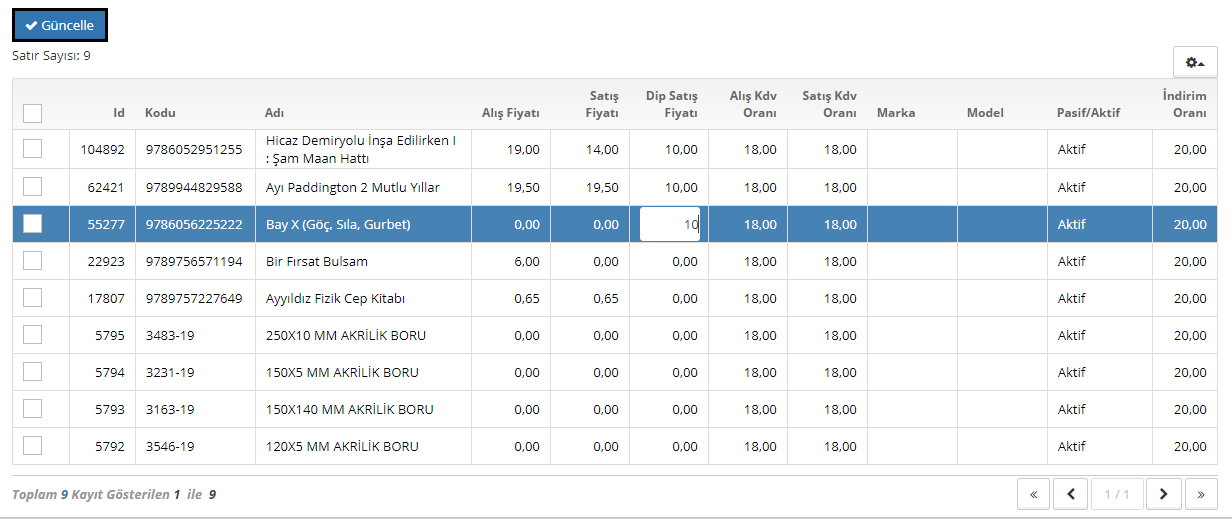Image resolution: width=1232 pixels, height=519 pixels.
Task: Check the 250X10 MM AKRİLİK BORU row
Action: click(x=33, y=335)
